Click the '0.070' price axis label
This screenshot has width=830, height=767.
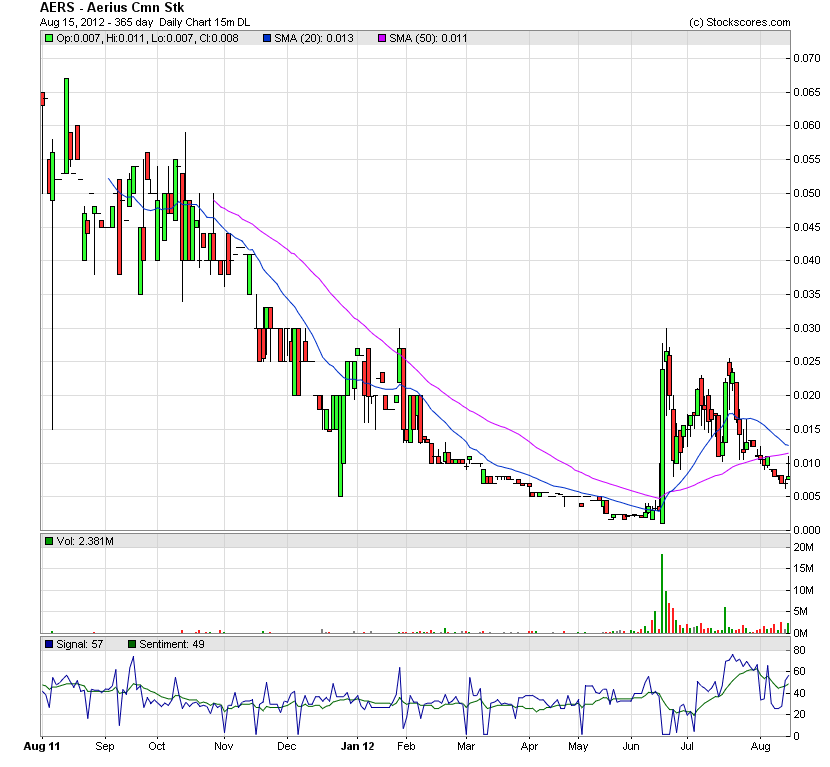pyautogui.click(x=807, y=58)
